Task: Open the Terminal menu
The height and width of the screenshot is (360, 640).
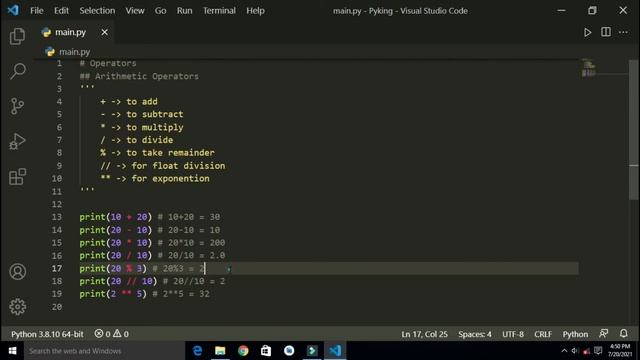Action: [x=219, y=11]
